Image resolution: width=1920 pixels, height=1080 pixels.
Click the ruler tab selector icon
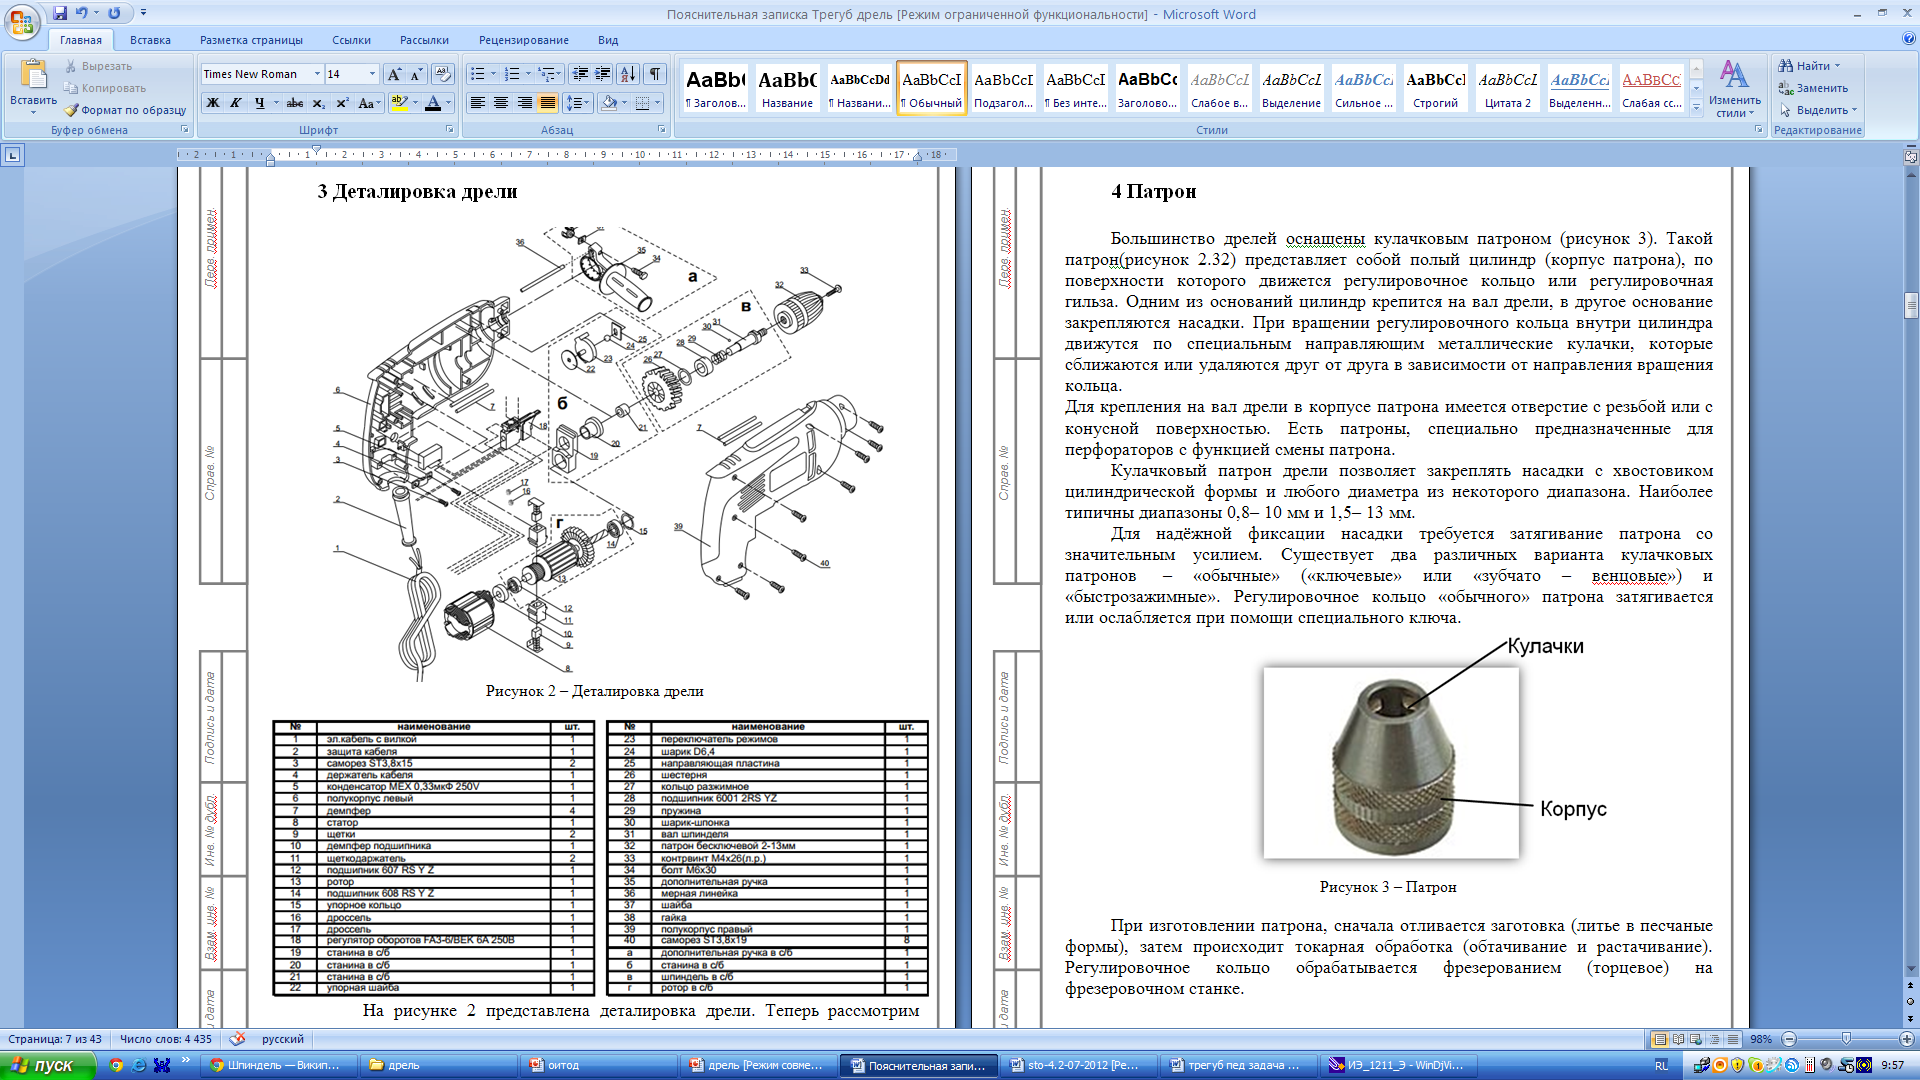coord(12,155)
